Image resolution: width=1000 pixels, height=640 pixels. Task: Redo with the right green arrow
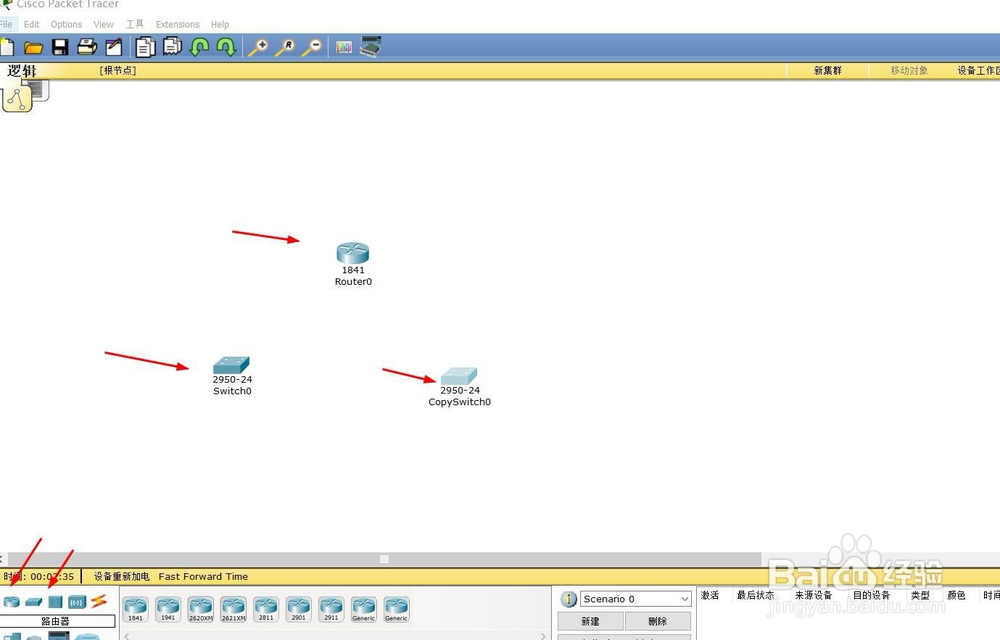(x=226, y=47)
